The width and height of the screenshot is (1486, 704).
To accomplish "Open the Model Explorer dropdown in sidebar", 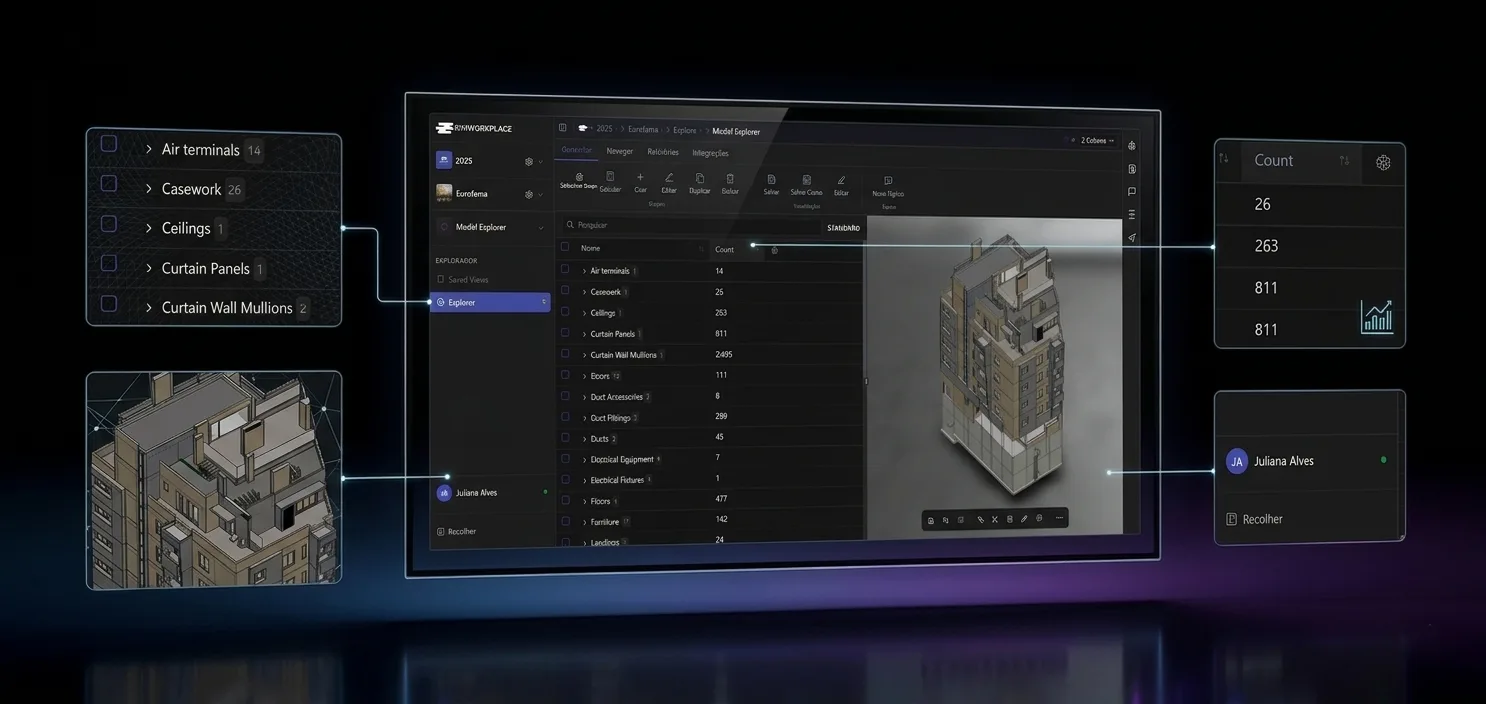I will click(541, 228).
